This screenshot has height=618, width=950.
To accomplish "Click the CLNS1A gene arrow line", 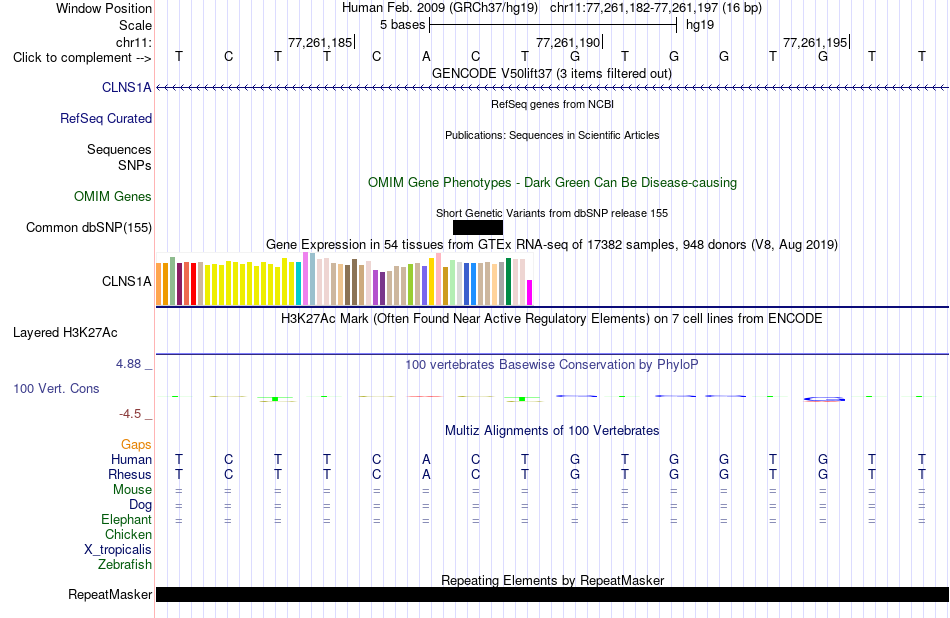I will pyautogui.click(x=552, y=88).
